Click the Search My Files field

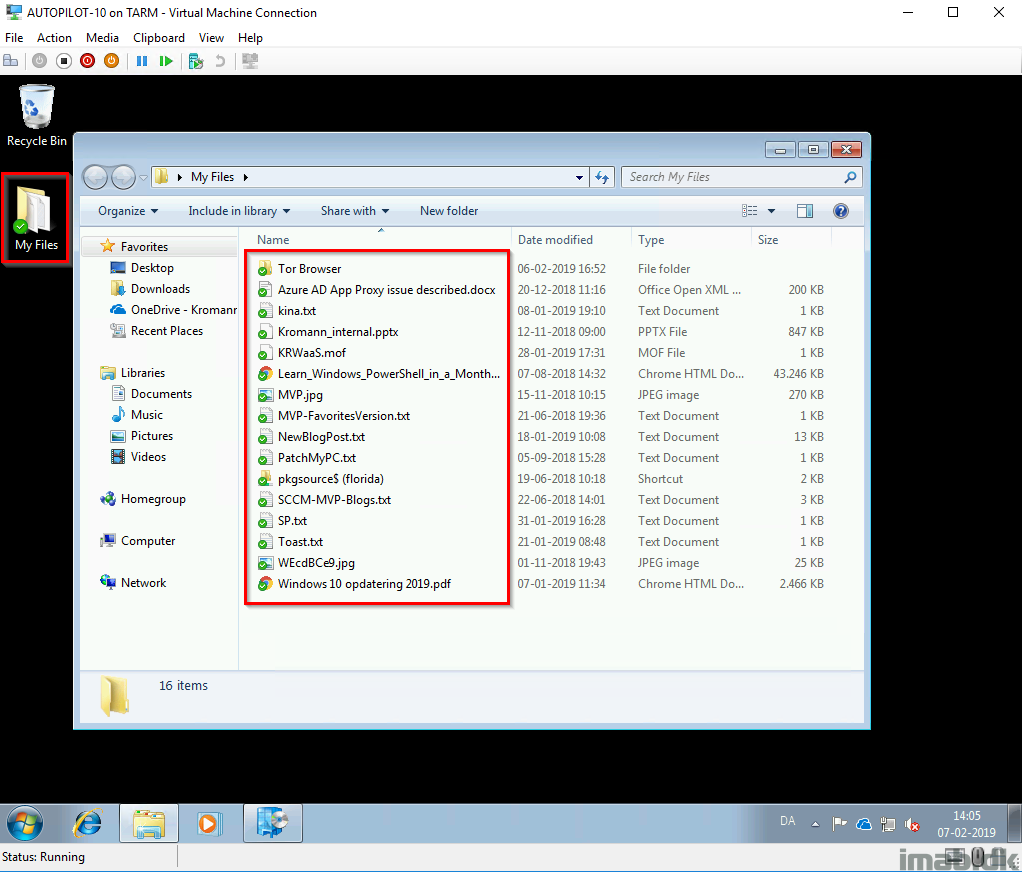click(x=741, y=177)
